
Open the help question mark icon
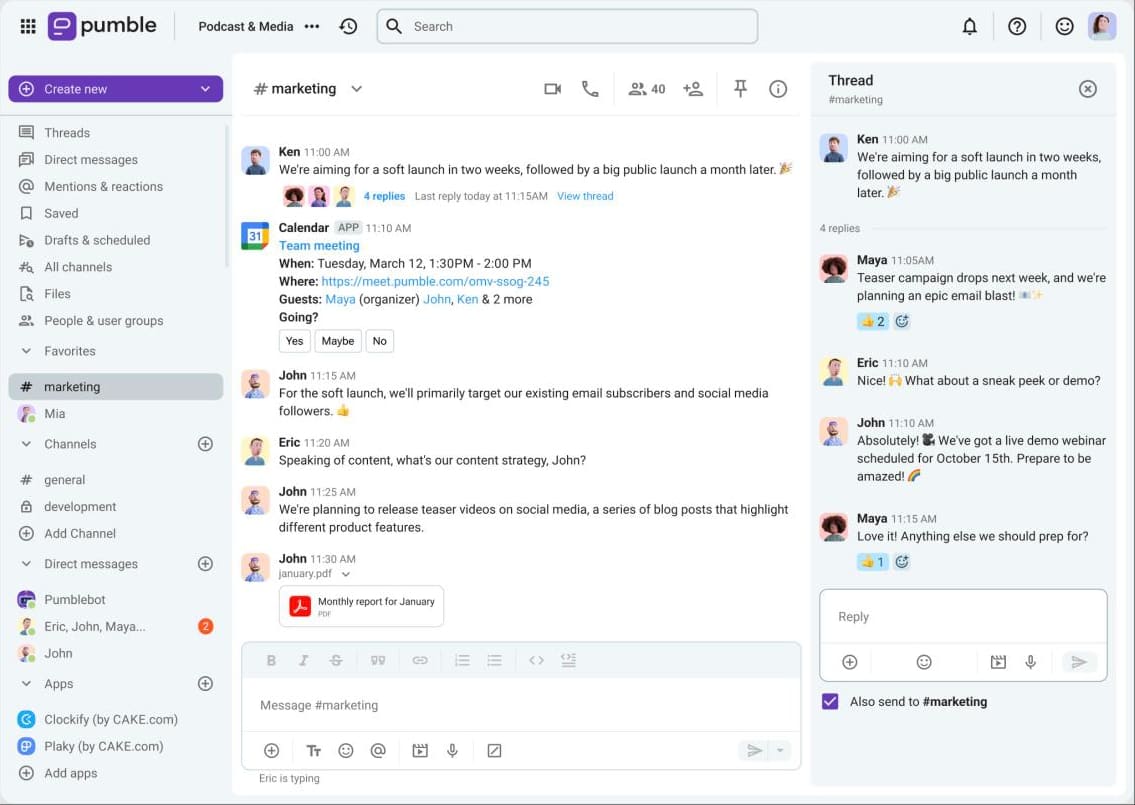(x=1017, y=27)
